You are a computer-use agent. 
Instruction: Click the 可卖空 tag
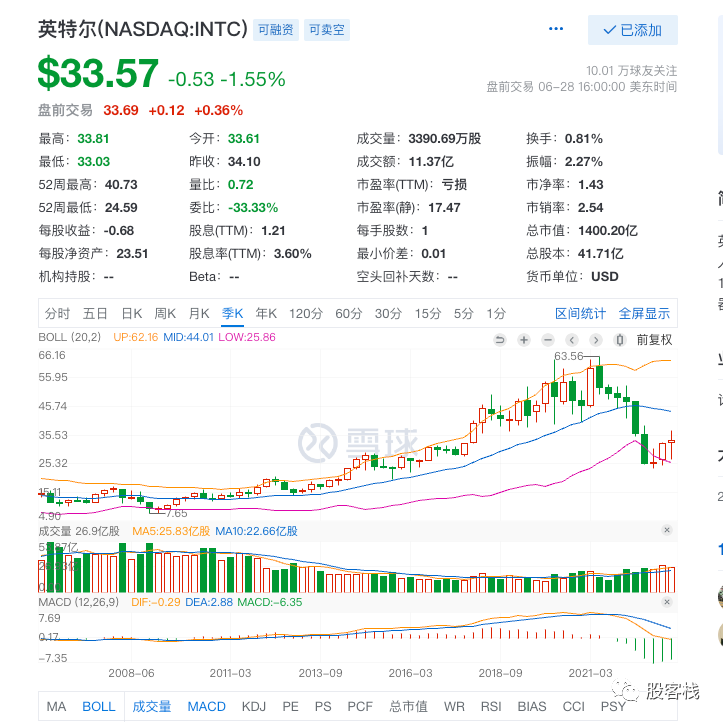pos(326,30)
